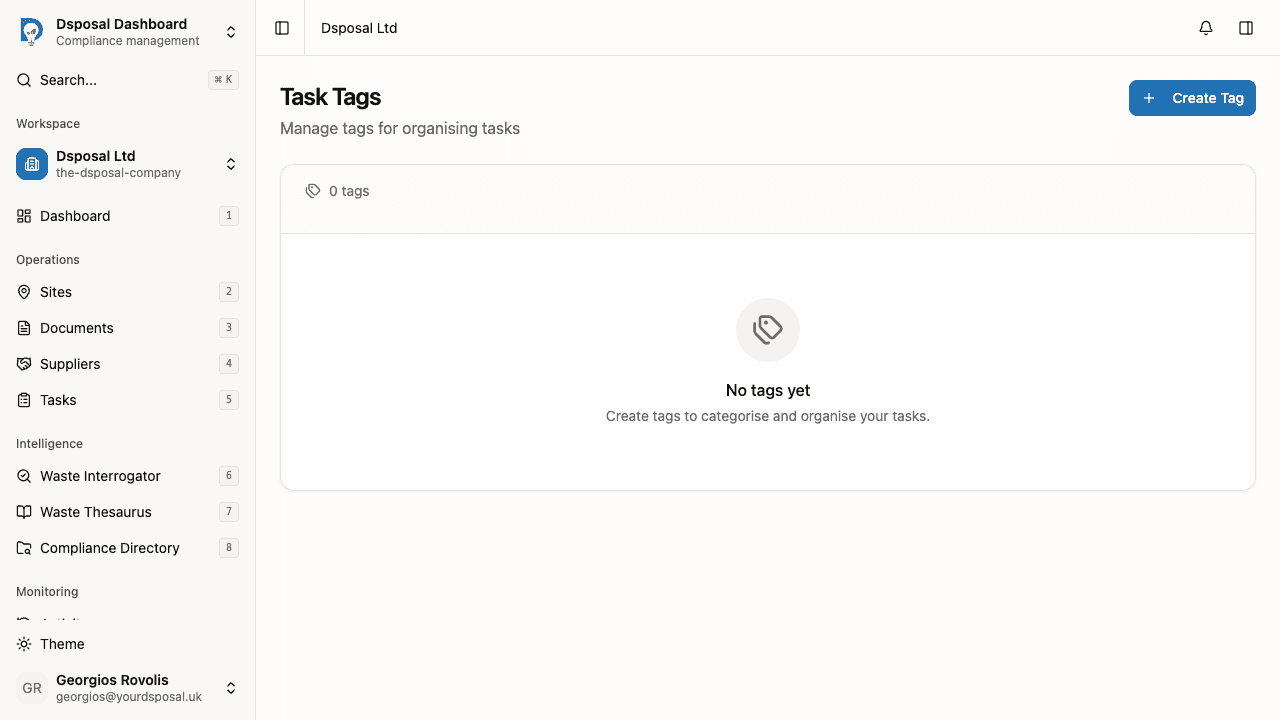Toggle the left sidebar panel
The height and width of the screenshot is (720, 1280).
(x=281, y=28)
